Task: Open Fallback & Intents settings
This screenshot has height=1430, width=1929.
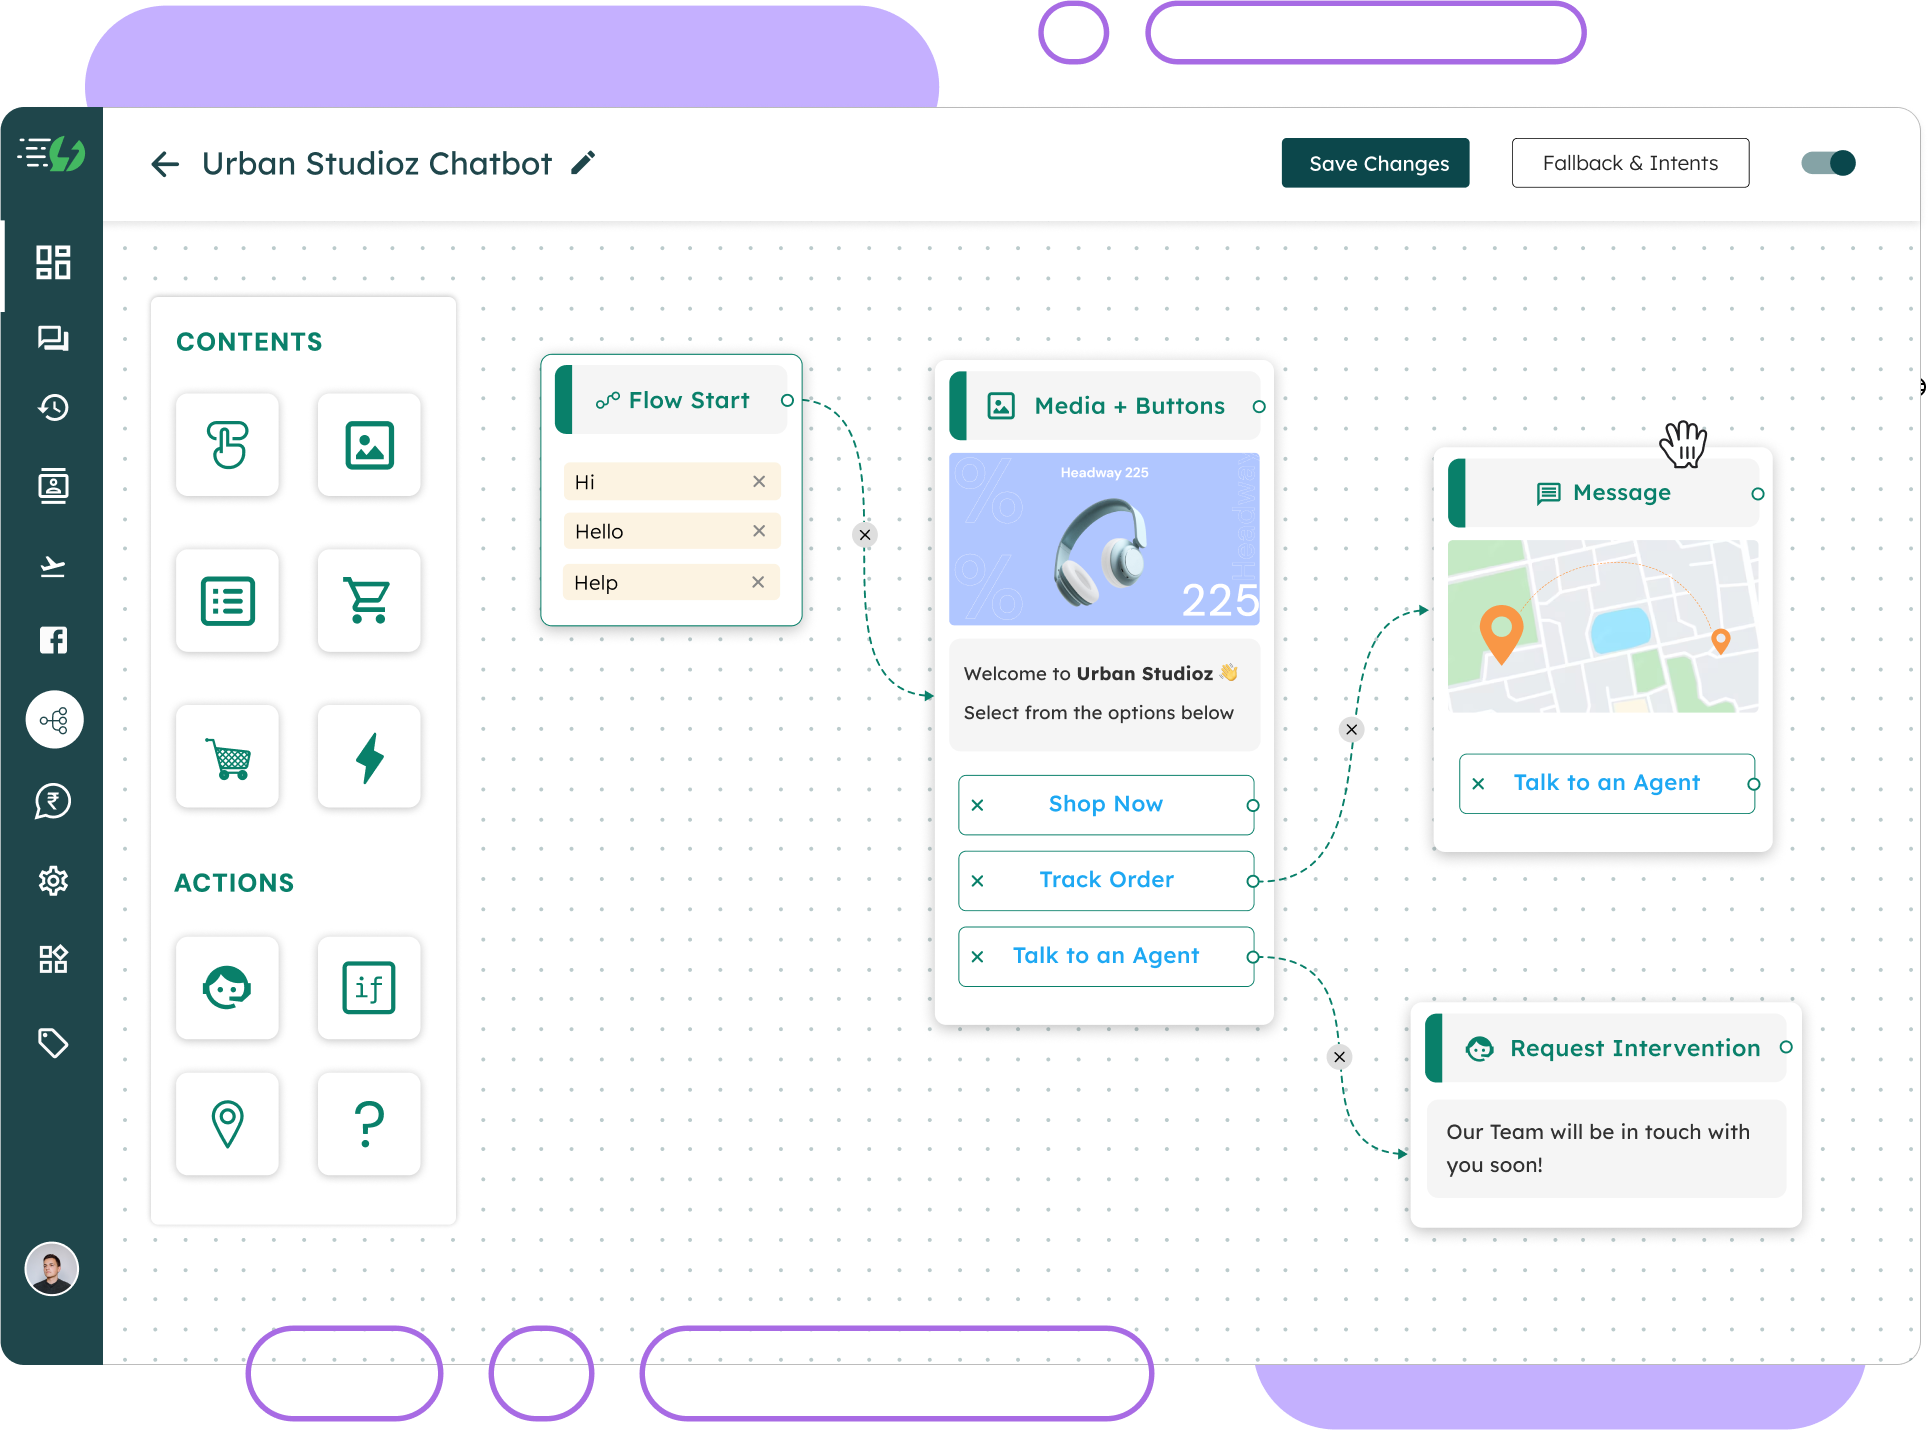Action: (x=1629, y=162)
